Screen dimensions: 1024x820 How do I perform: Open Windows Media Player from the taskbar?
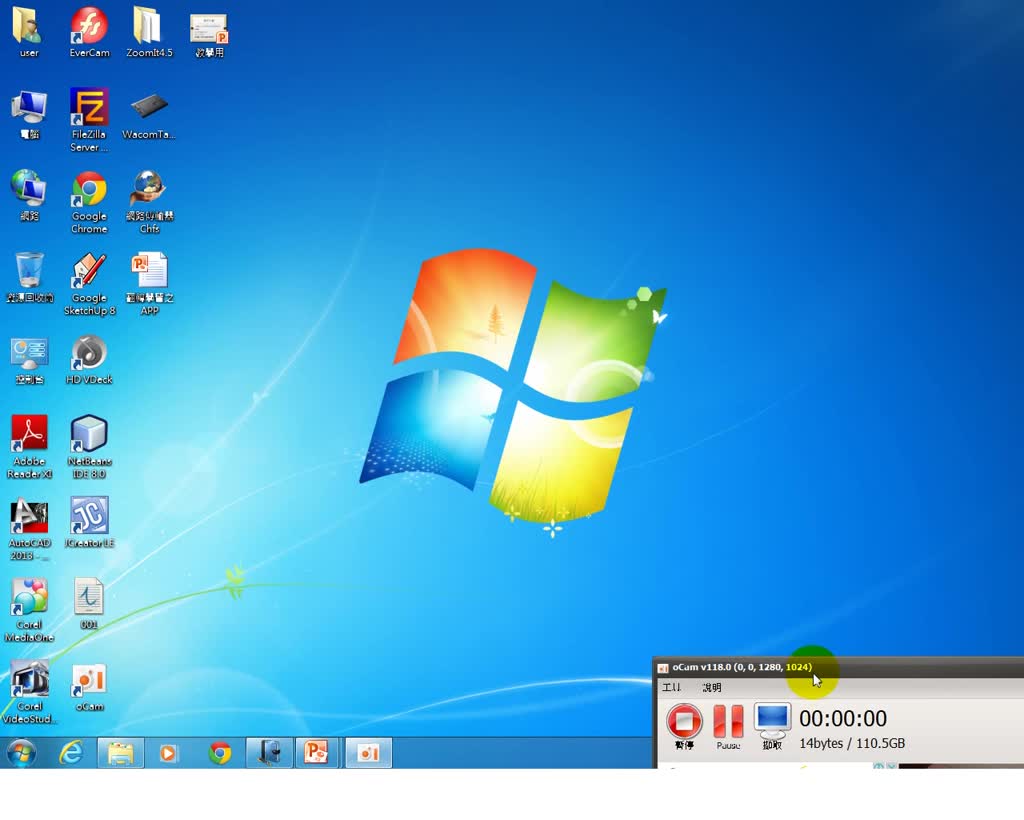point(168,753)
